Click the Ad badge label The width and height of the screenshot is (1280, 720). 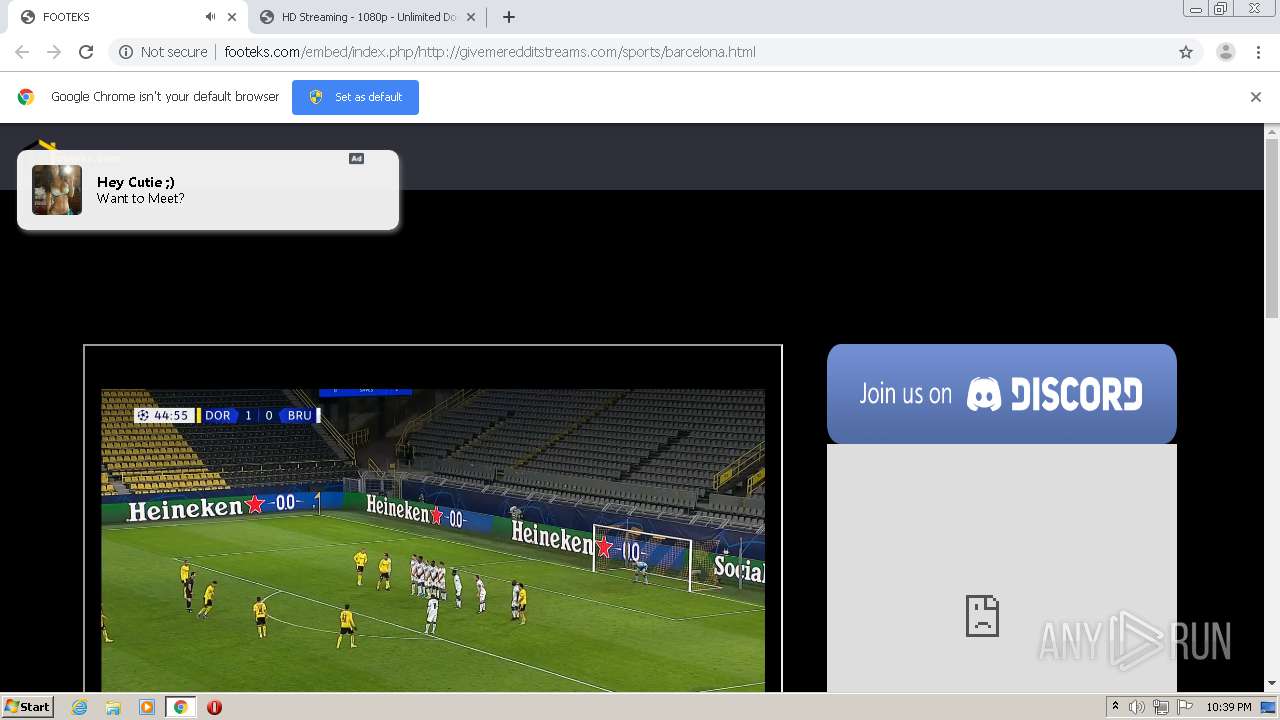tap(356, 158)
